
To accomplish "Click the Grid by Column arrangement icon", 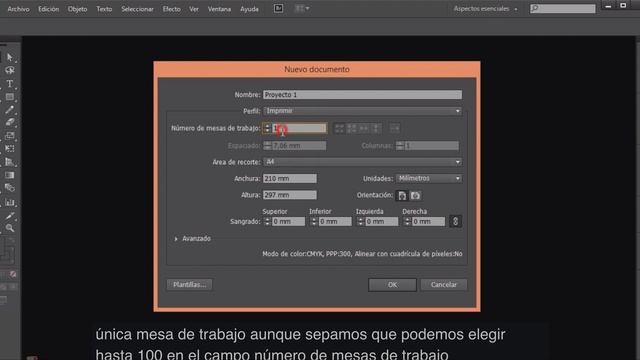I will [x=351, y=128].
